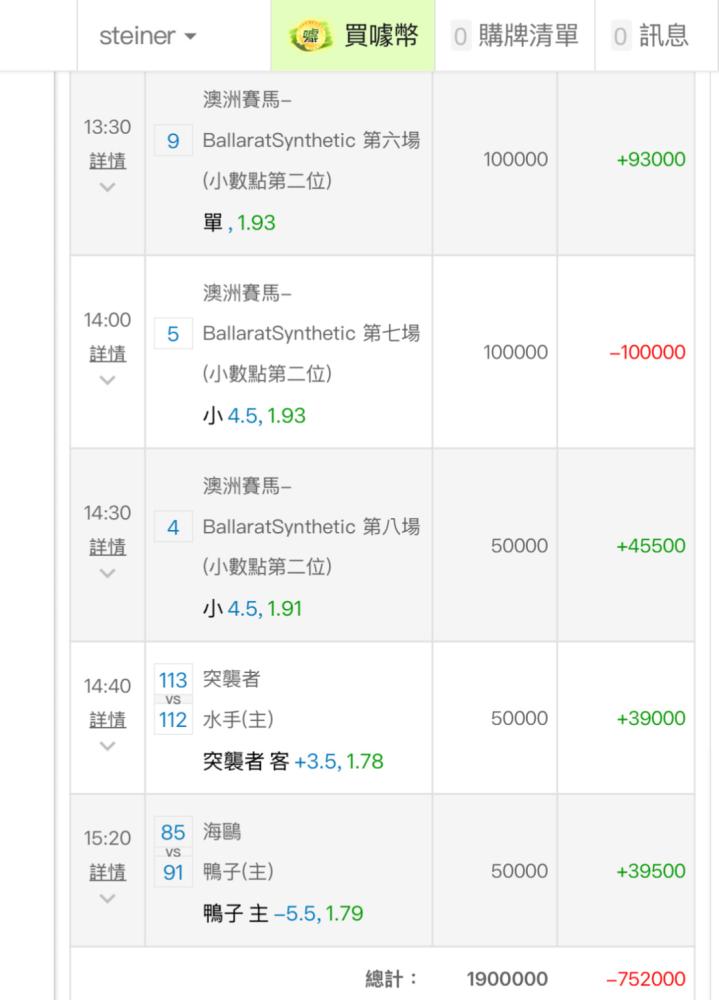Click number badge 5 for seventh race

(173, 335)
